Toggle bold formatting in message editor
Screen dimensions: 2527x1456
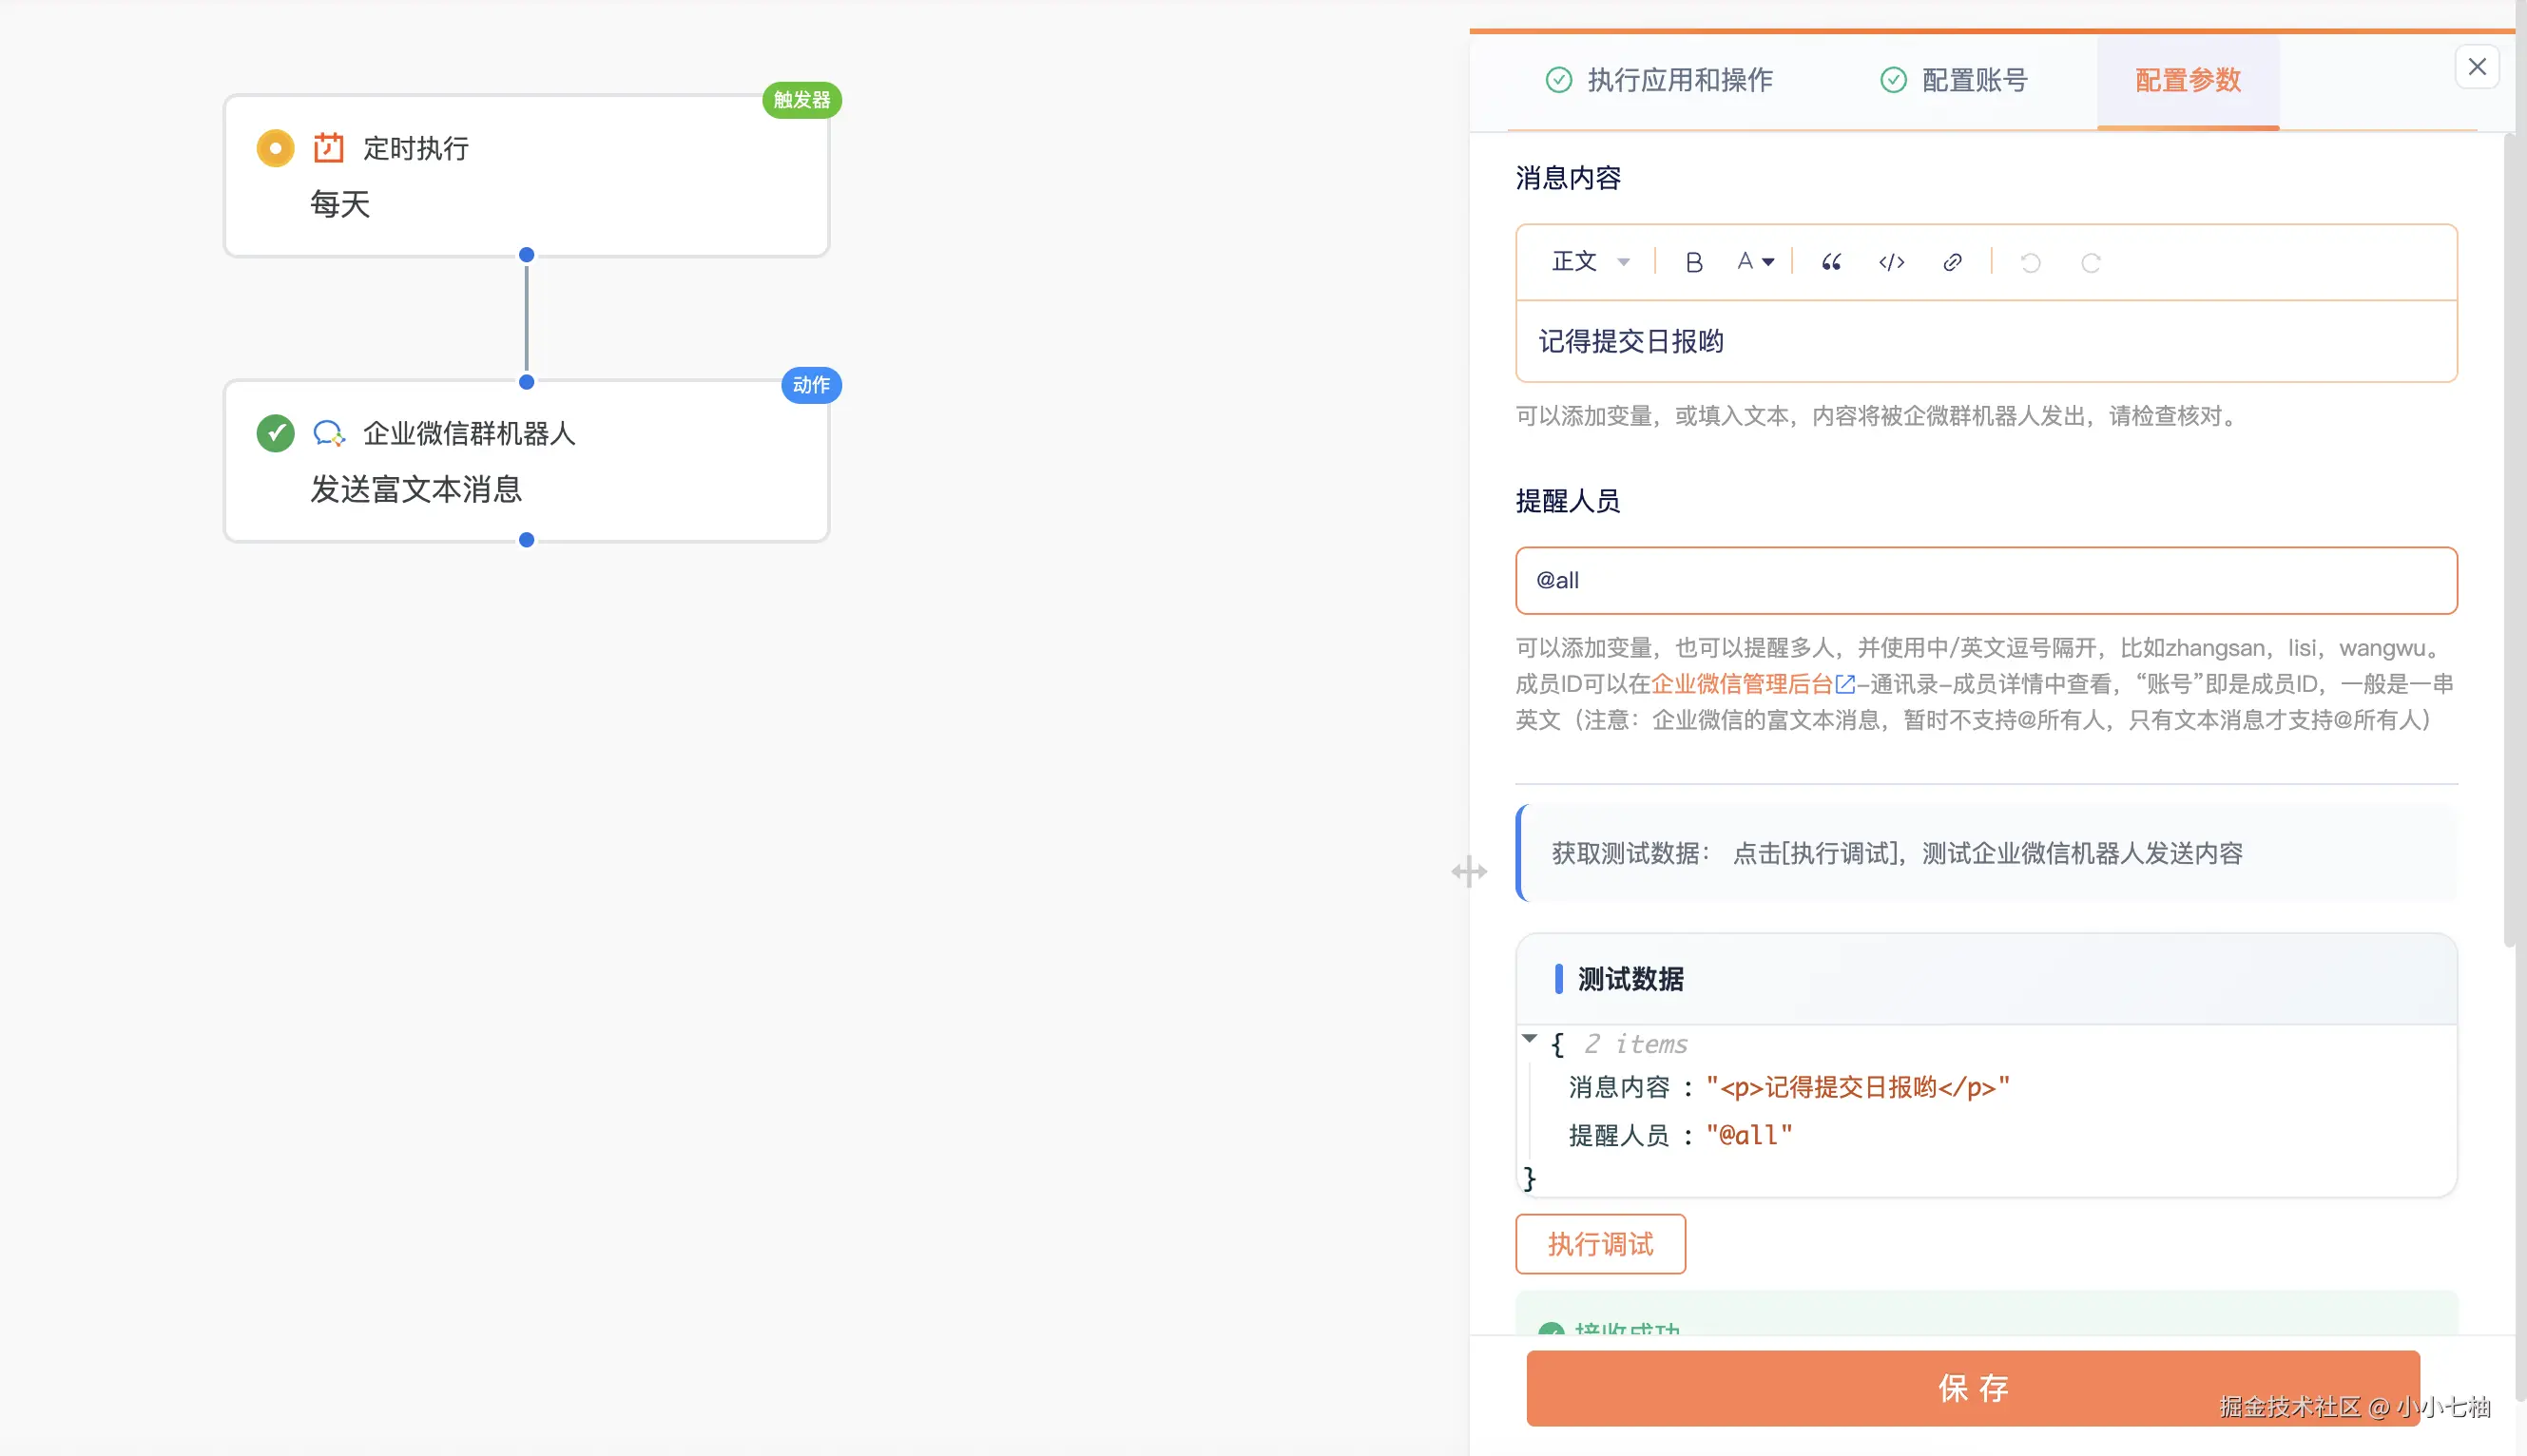point(1693,262)
